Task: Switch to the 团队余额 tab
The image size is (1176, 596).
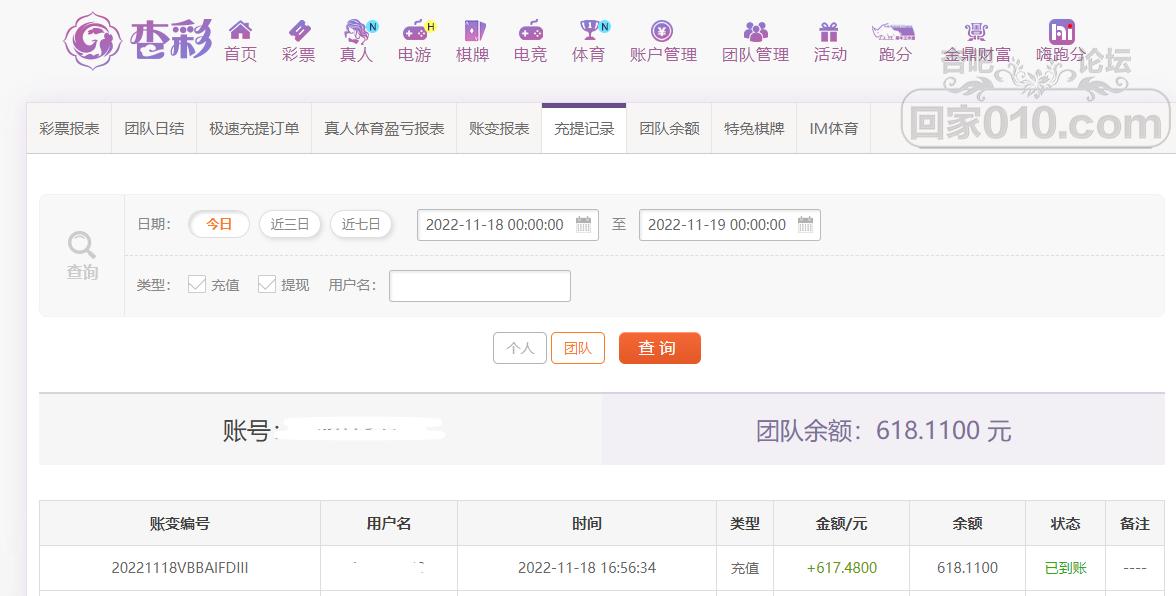Action: coord(669,128)
